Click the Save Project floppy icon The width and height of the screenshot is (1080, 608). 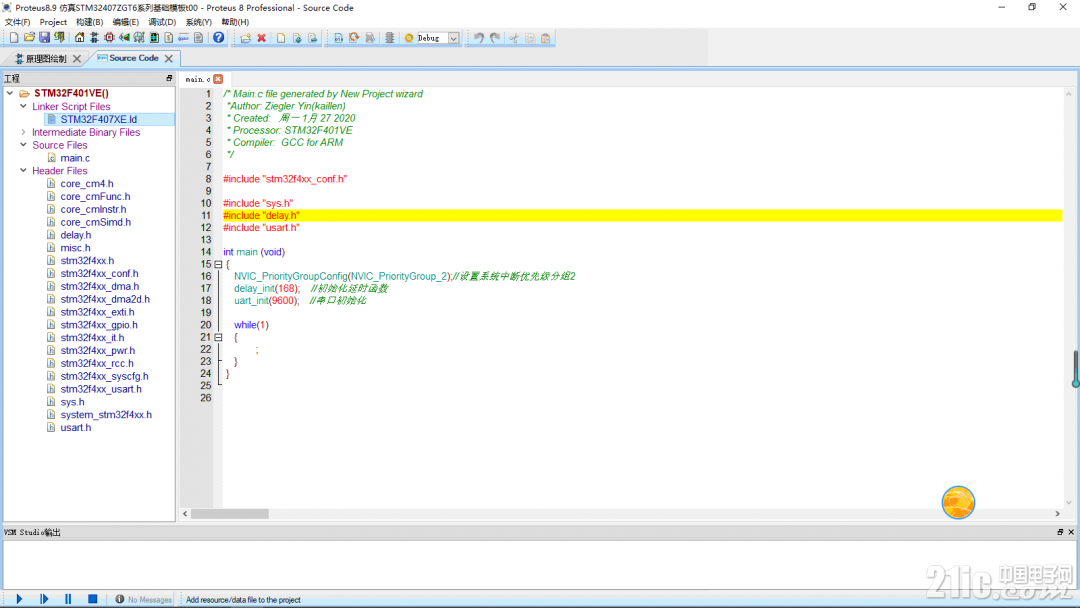(44, 38)
